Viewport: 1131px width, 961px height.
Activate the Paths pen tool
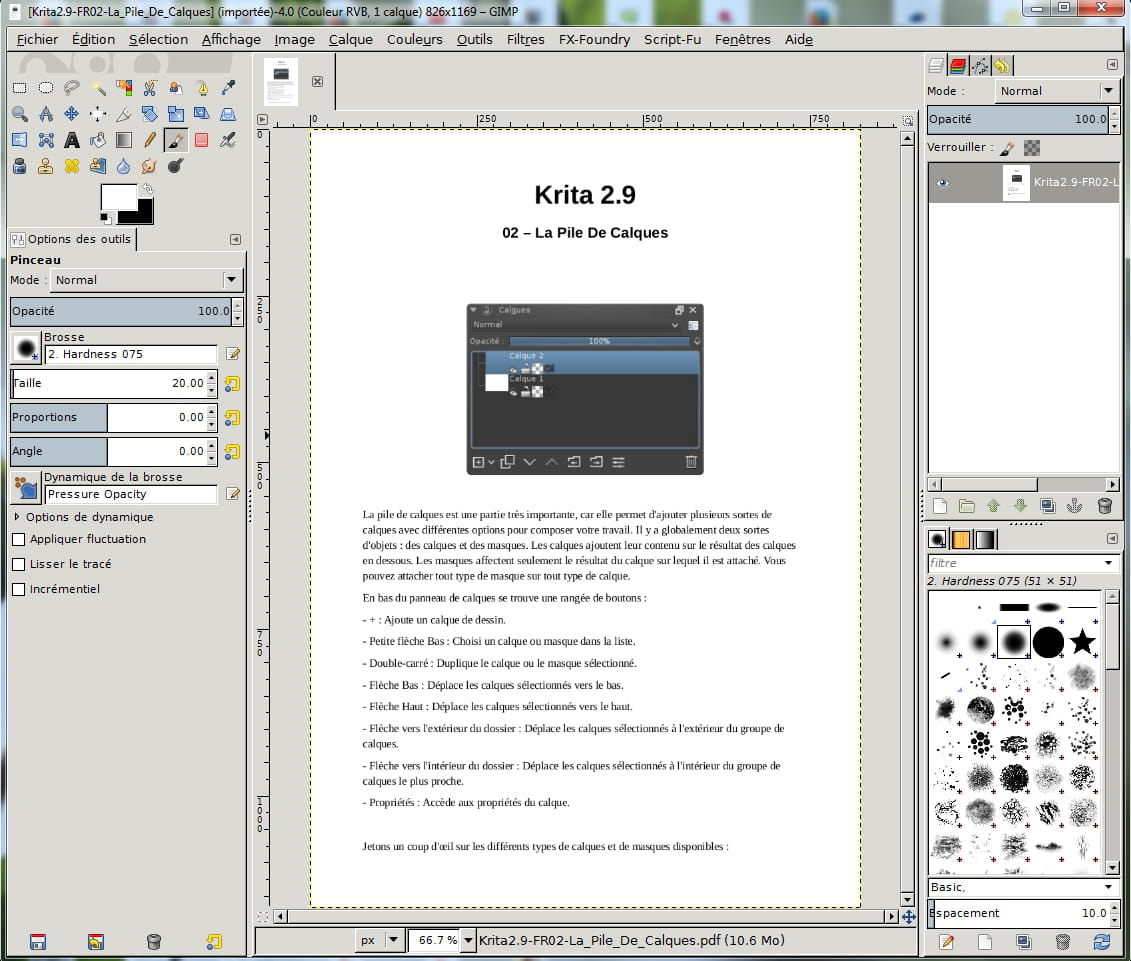[x=201, y=88]
